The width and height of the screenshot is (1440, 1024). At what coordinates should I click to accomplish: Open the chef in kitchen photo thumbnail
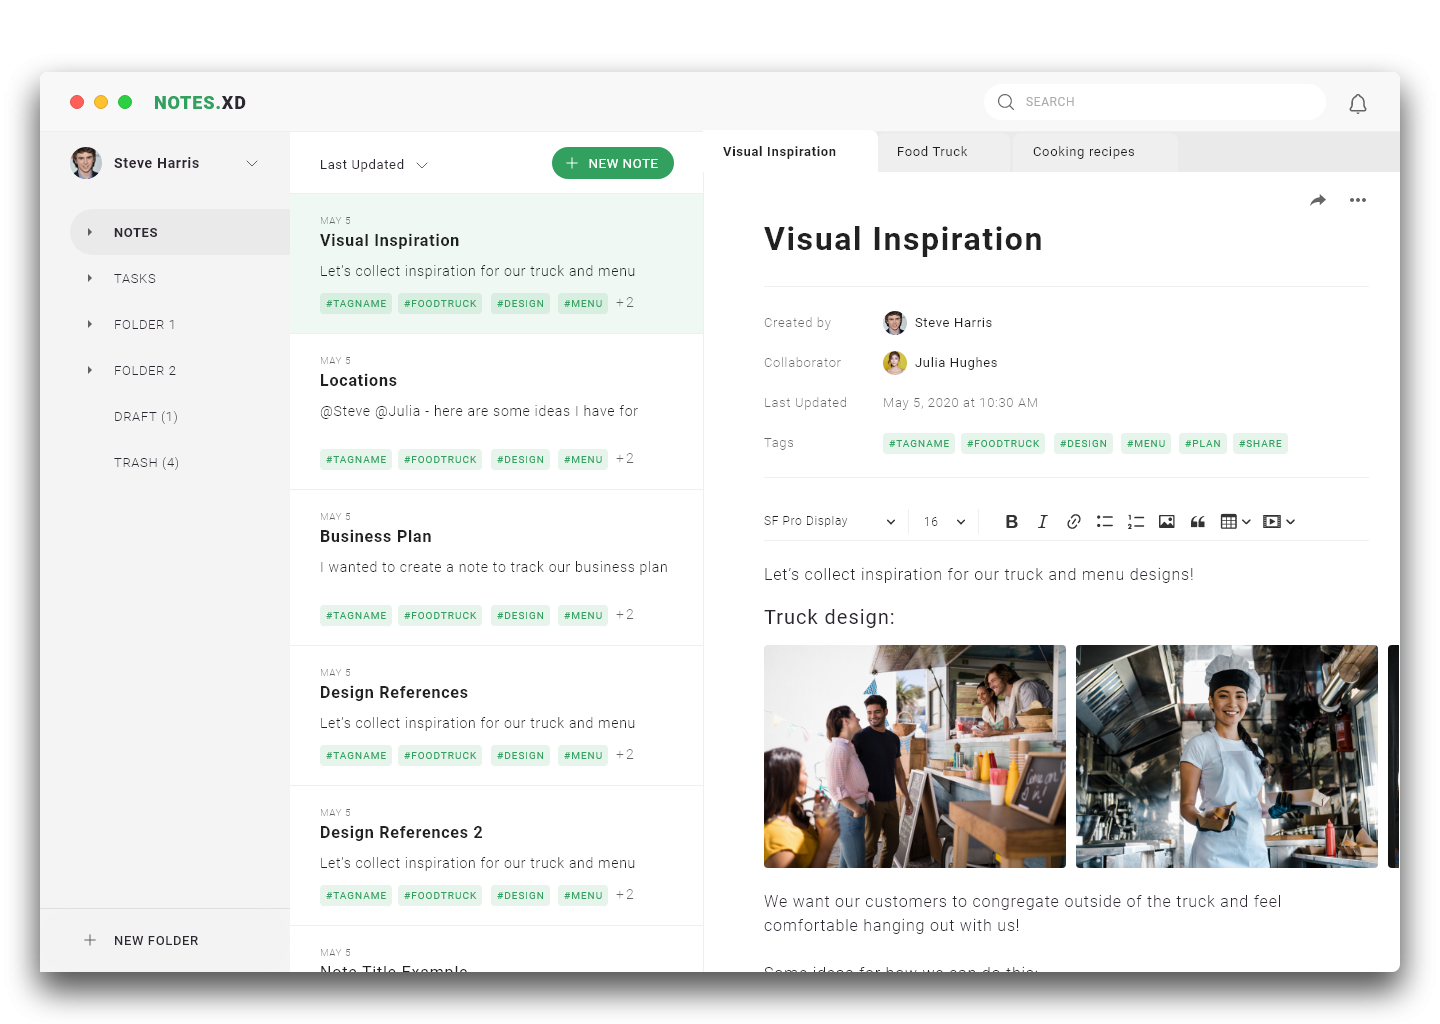coord(1227,756)
